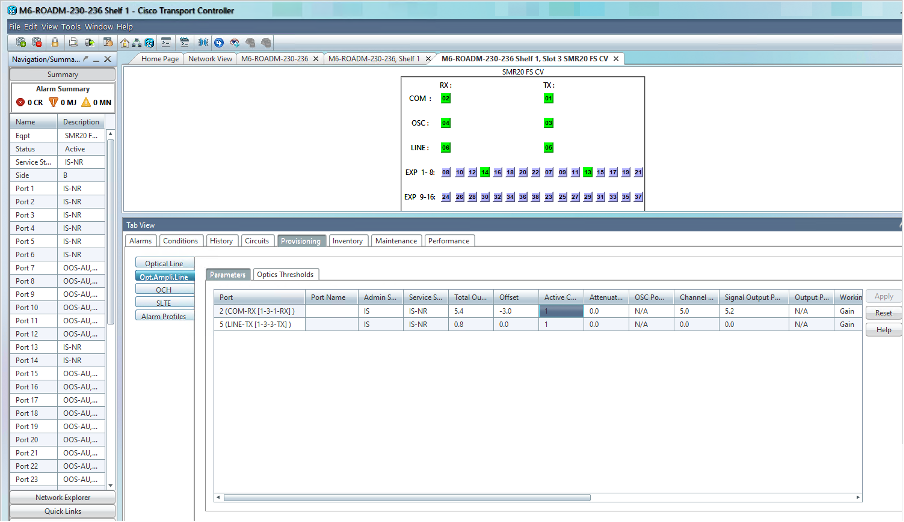Open the Performance tab
The width and height of the screenshot is (904, 522).
coord(449,241)
